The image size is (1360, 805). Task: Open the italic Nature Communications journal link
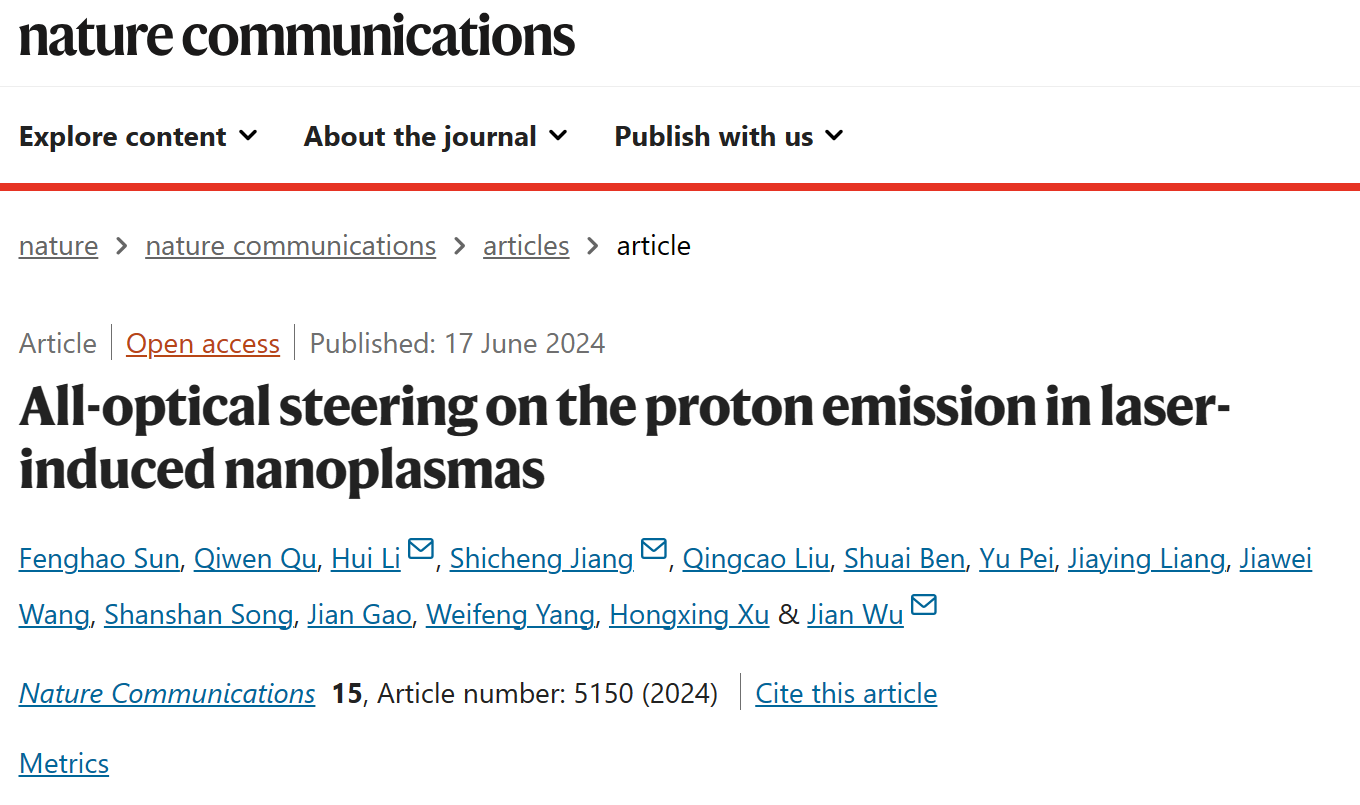click(167, 694)
